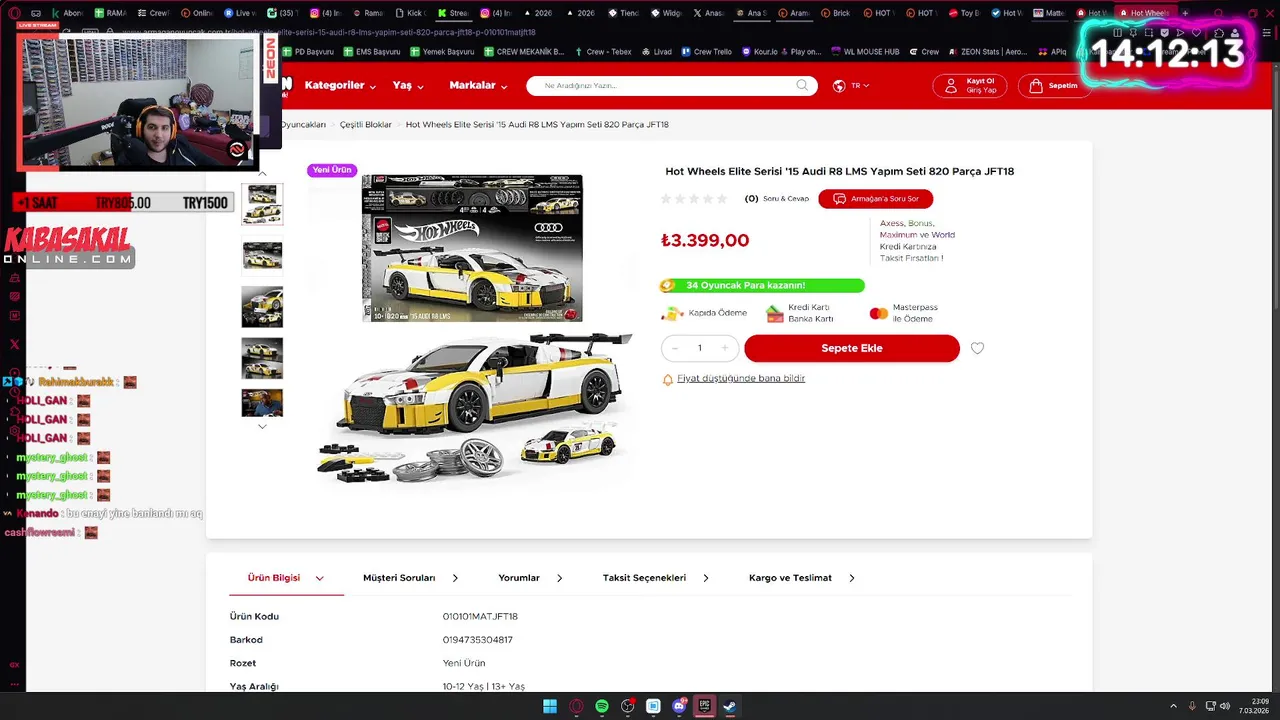Image resolution: width=1280 pixels, height=720 pixels.
Task: Expand the chevron beside Müşteri Soruları
Action: (x=455, y=578)
